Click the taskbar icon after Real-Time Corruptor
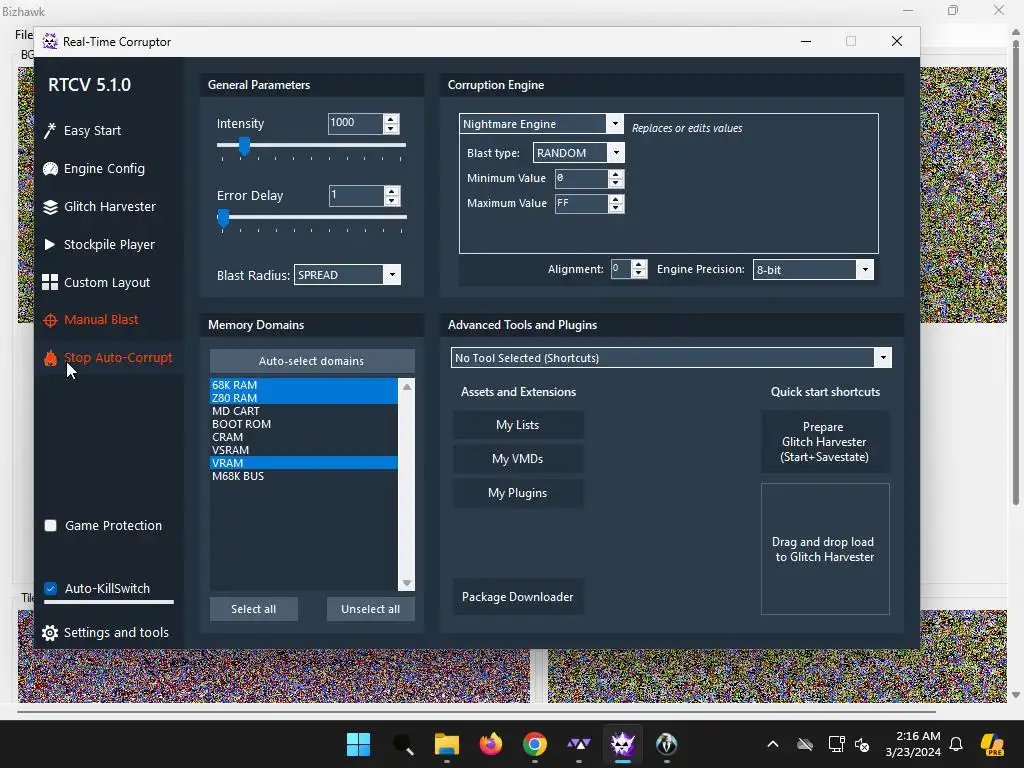Viewport: 1024px width, 768px height. (x=666, y=744)
